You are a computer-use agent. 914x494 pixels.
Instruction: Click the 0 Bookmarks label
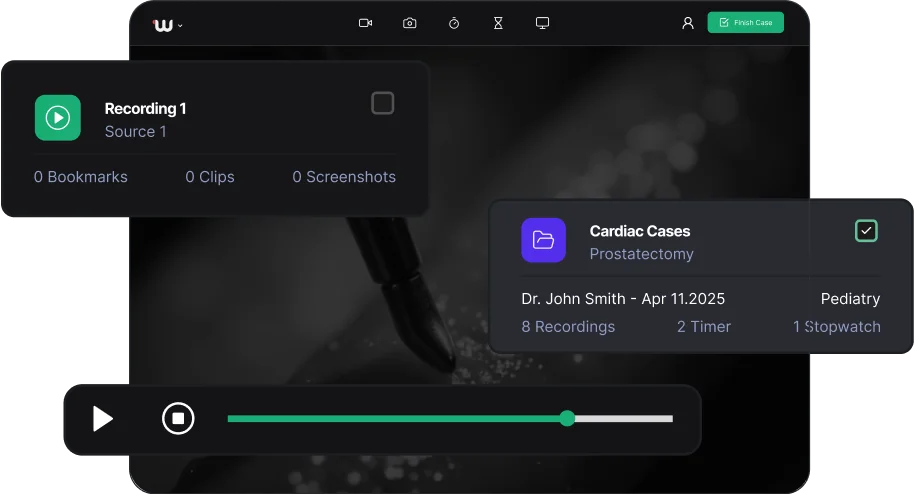click(80, 177)
